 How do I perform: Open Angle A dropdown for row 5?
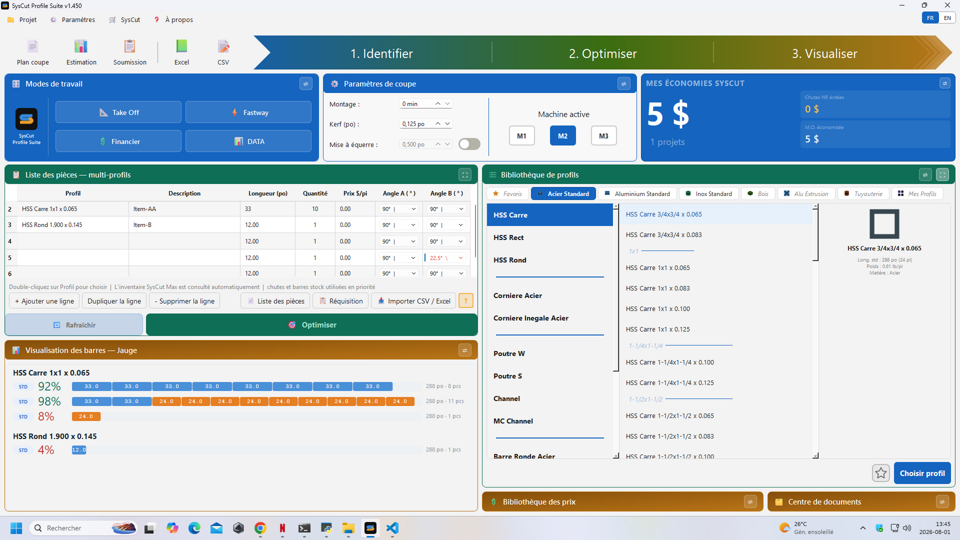(x=399, y=258)
